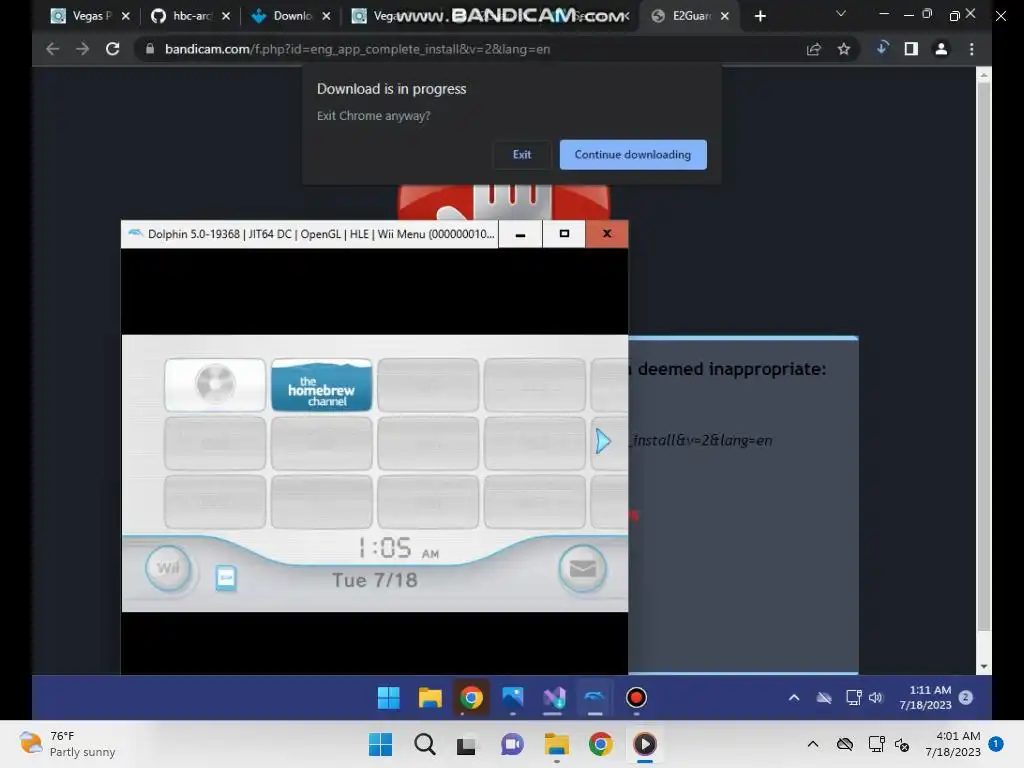Click the volume icon in the inner tray
1024x768 pixels.
(876, 697)
